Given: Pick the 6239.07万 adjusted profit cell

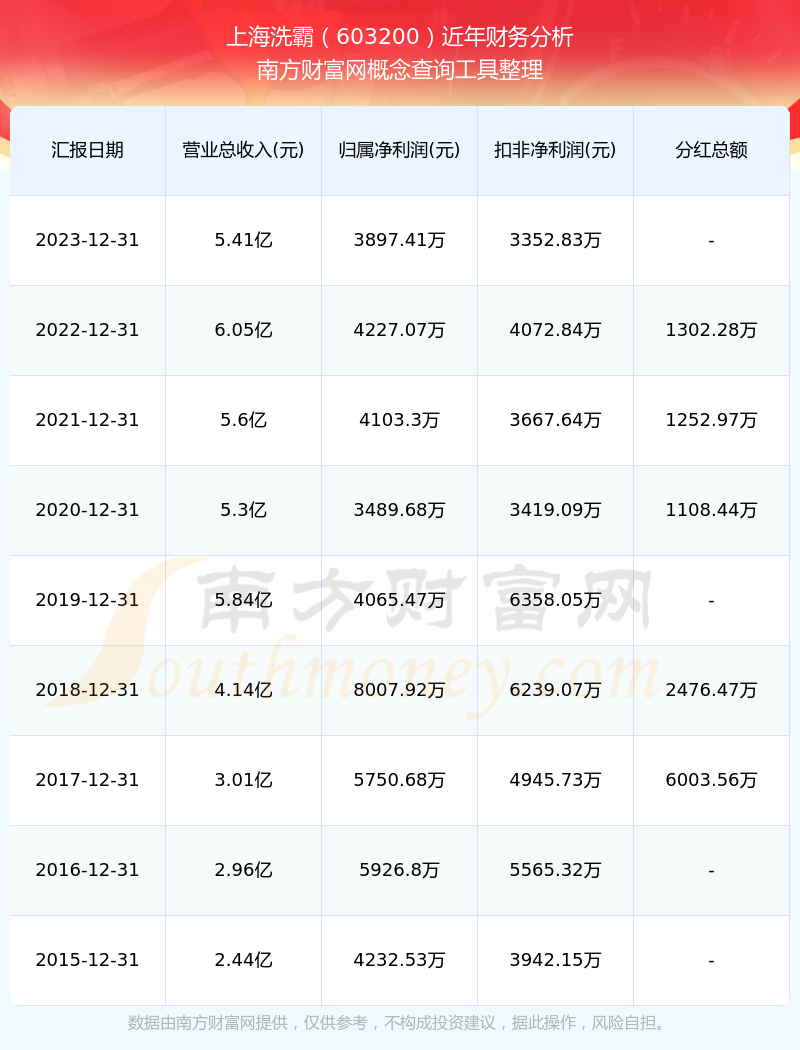Looking at the screenshot, I should coord(556,690).
